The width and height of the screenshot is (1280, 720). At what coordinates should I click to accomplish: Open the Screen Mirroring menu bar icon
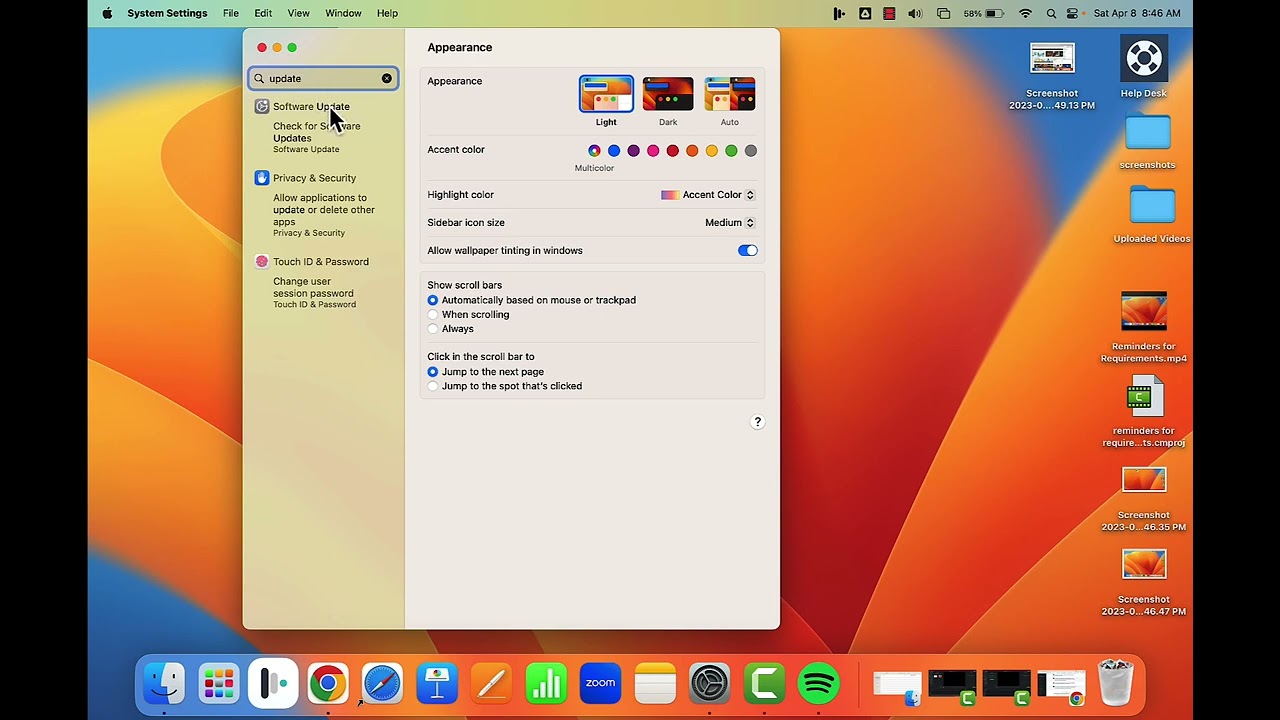point(943,13)
